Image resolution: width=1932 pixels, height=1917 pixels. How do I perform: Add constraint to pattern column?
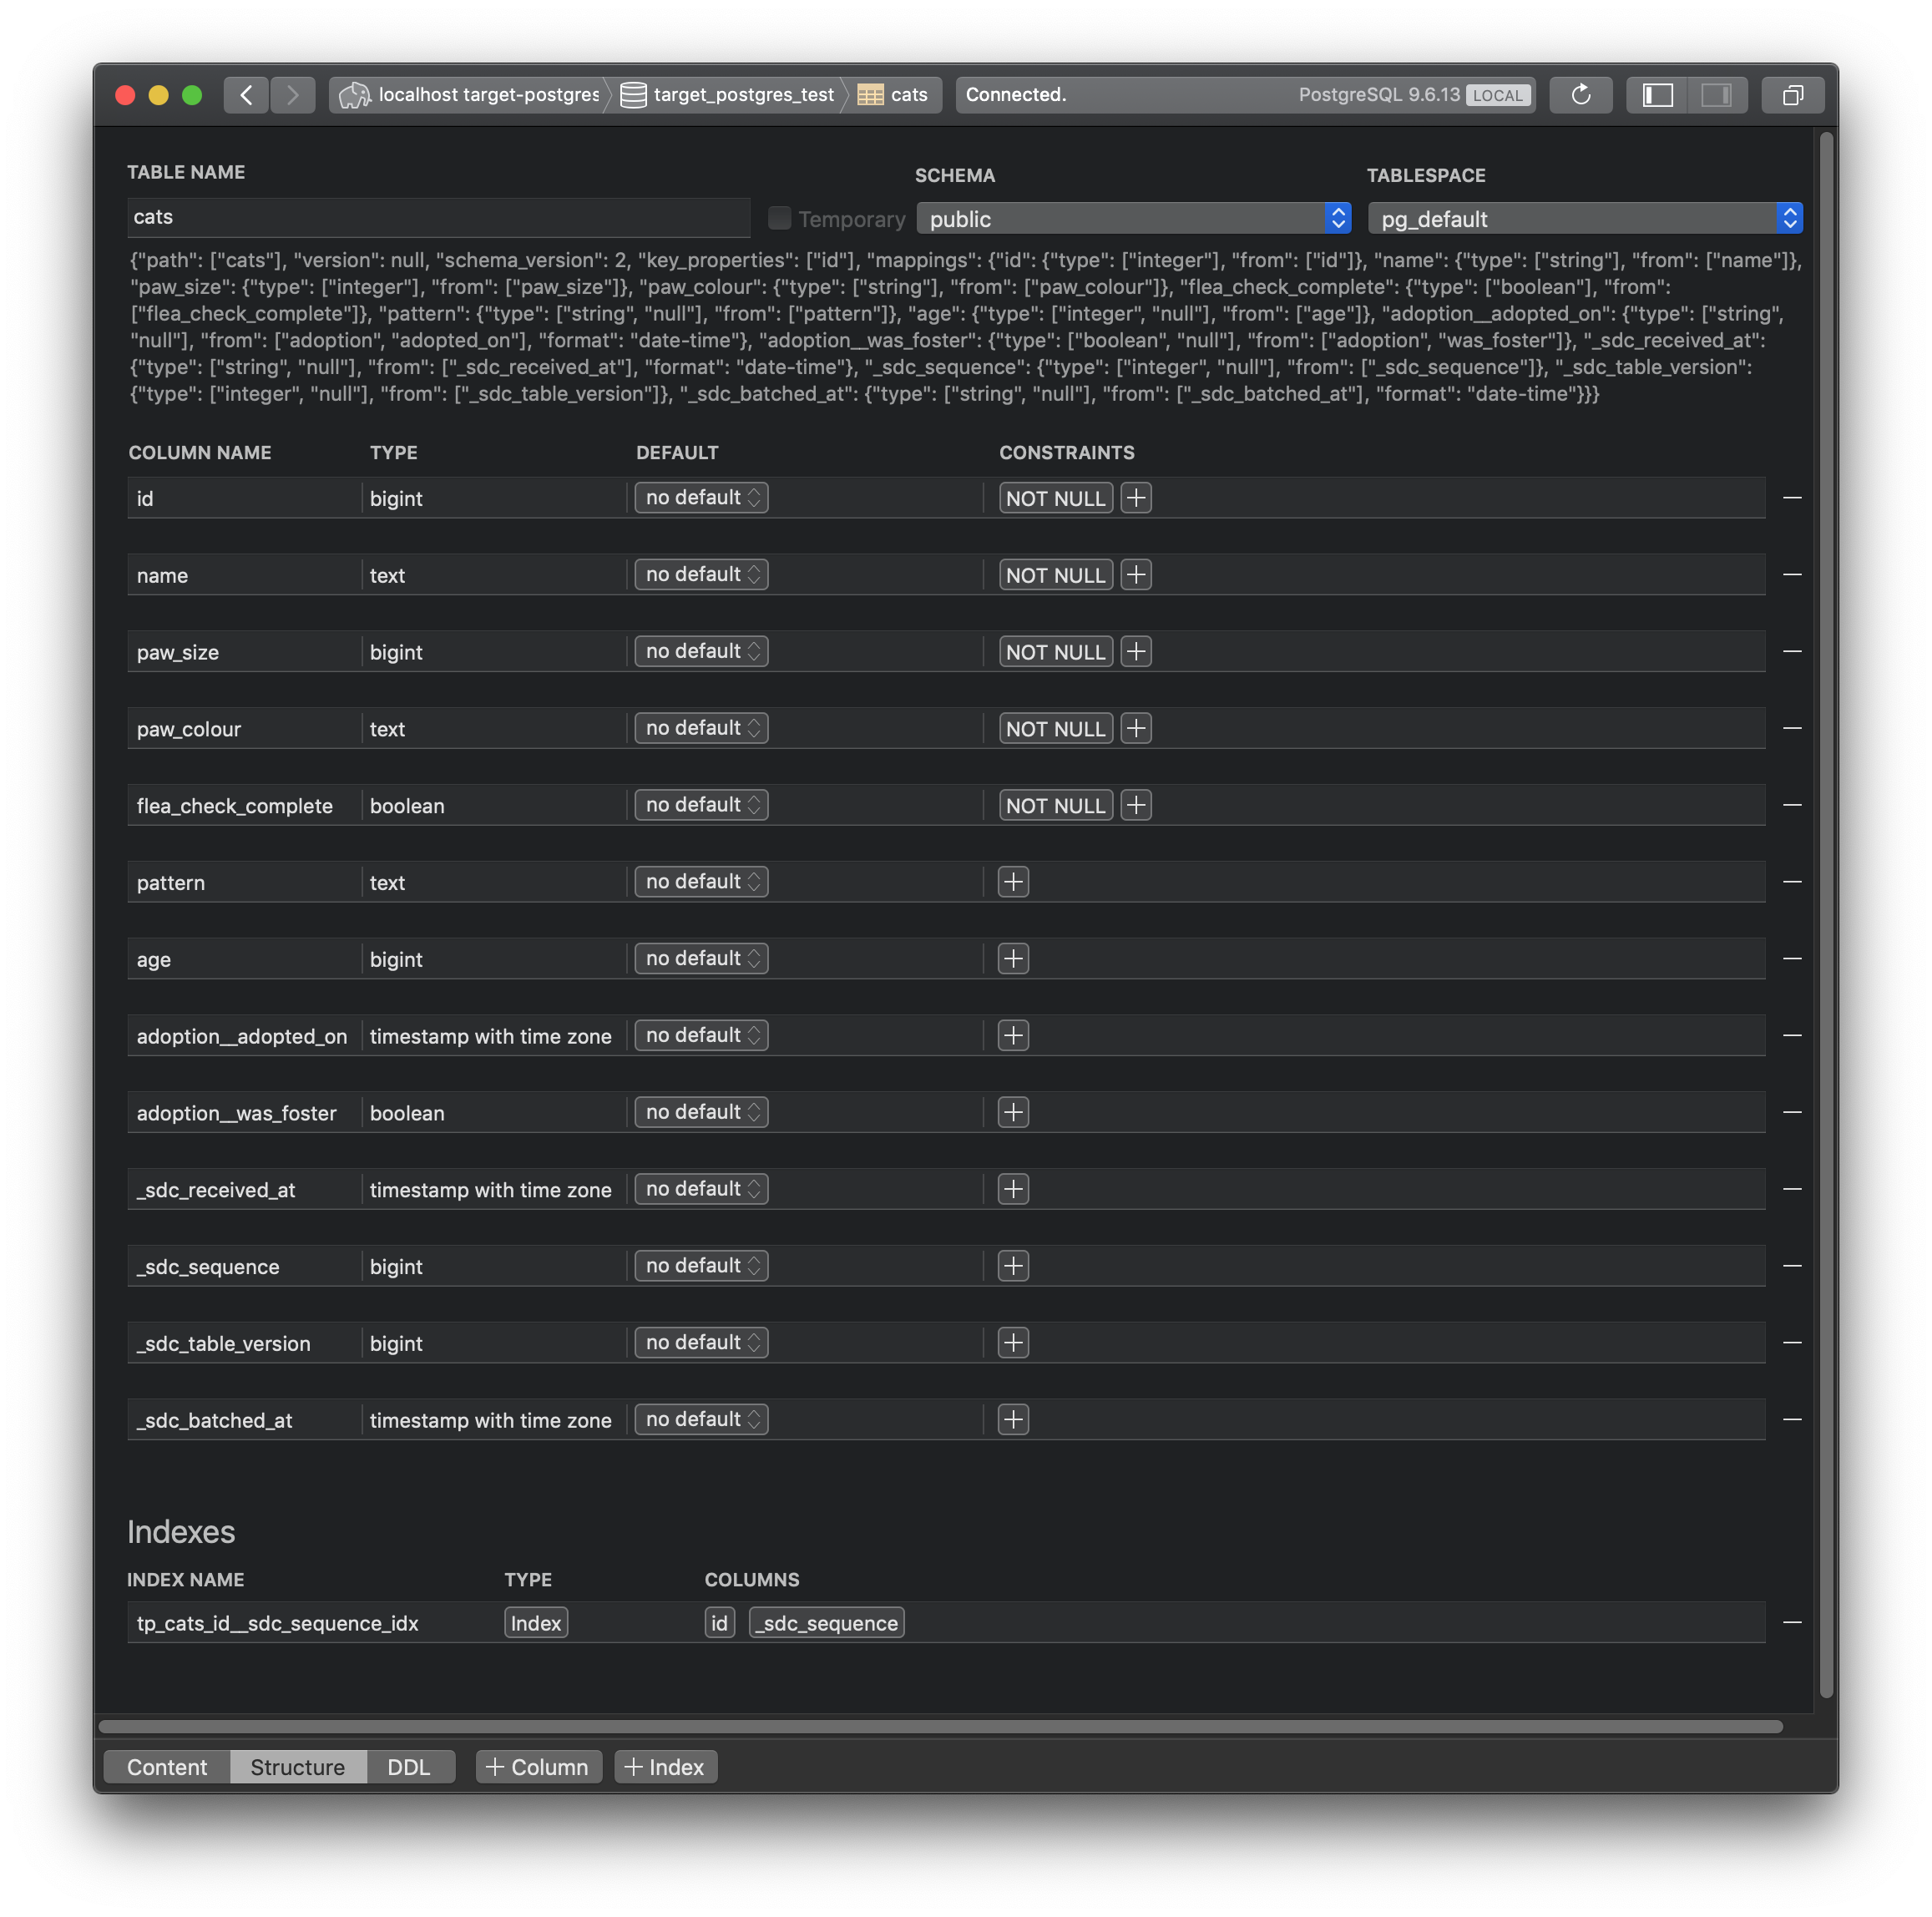[1013, 882]
